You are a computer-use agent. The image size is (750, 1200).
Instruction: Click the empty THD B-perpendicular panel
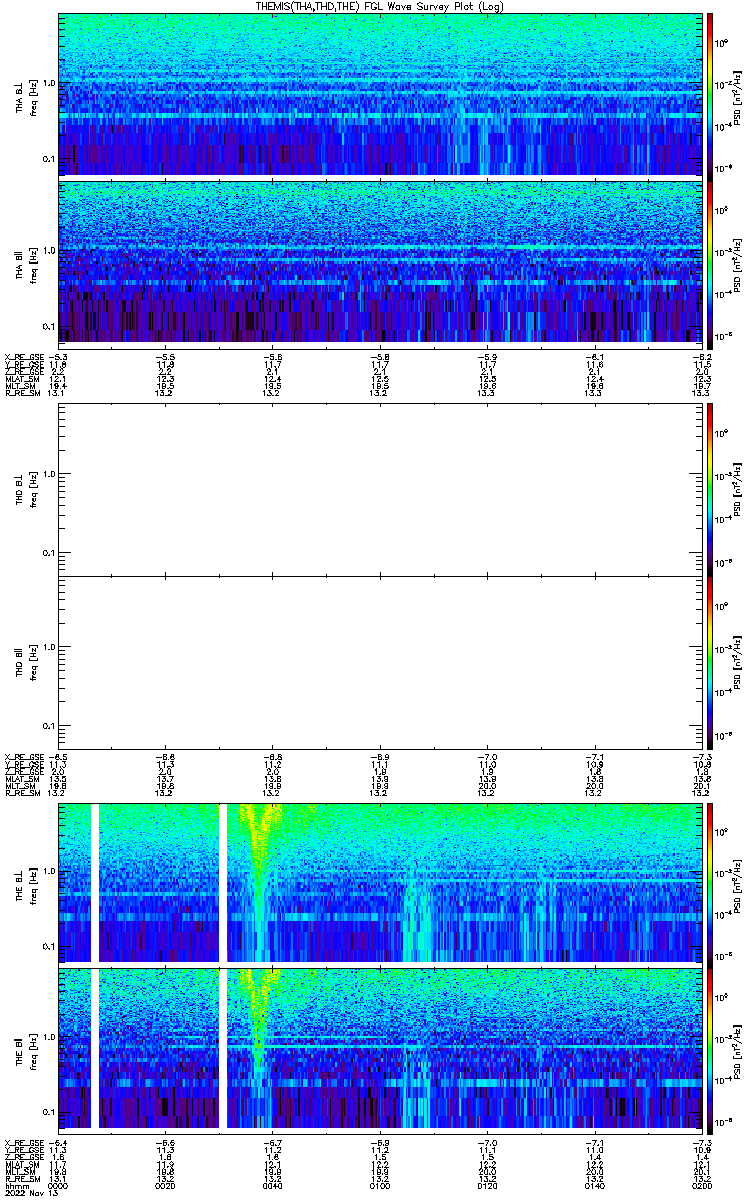(380, 489)
